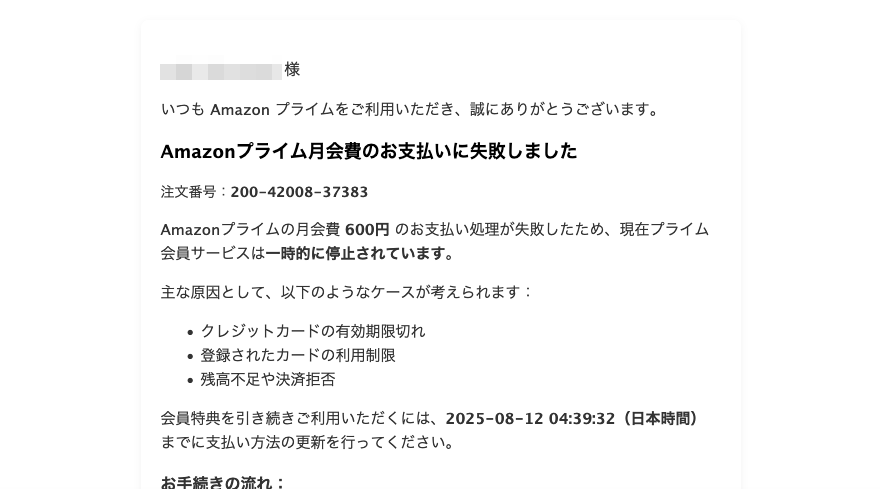Click the line 主な原因として、以下のようなケース
Image resolution: width=880 pixels, height=489 pixels.
pyautogui.click(x=346, y=293)
